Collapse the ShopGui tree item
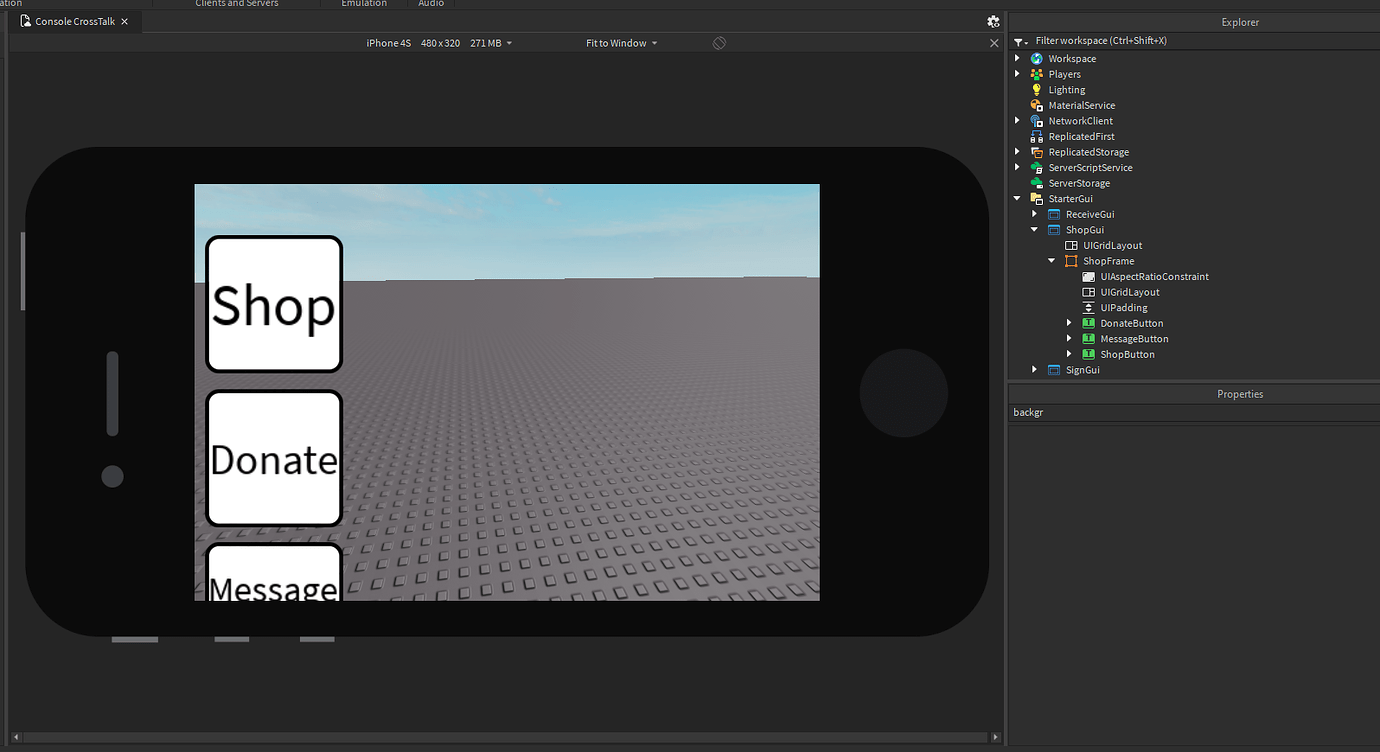 point(1034,229)
